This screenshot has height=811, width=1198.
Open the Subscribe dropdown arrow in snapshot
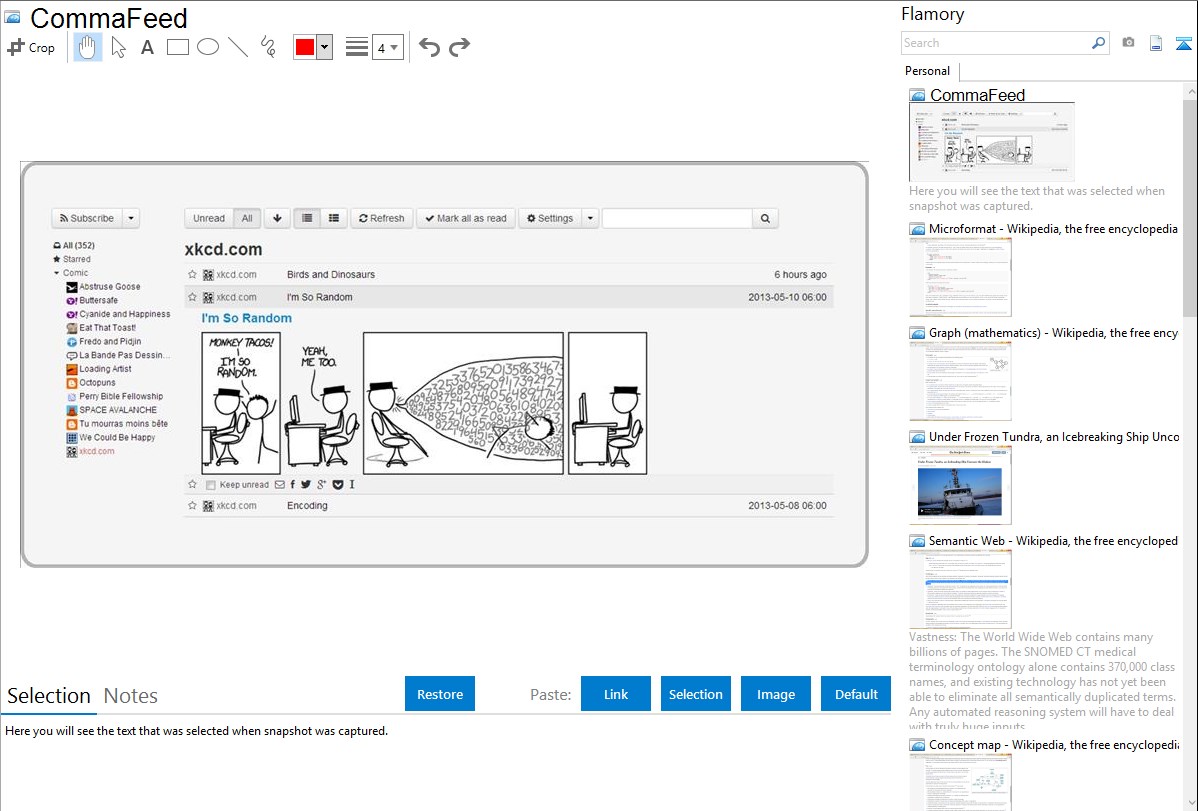pos(131,218)
